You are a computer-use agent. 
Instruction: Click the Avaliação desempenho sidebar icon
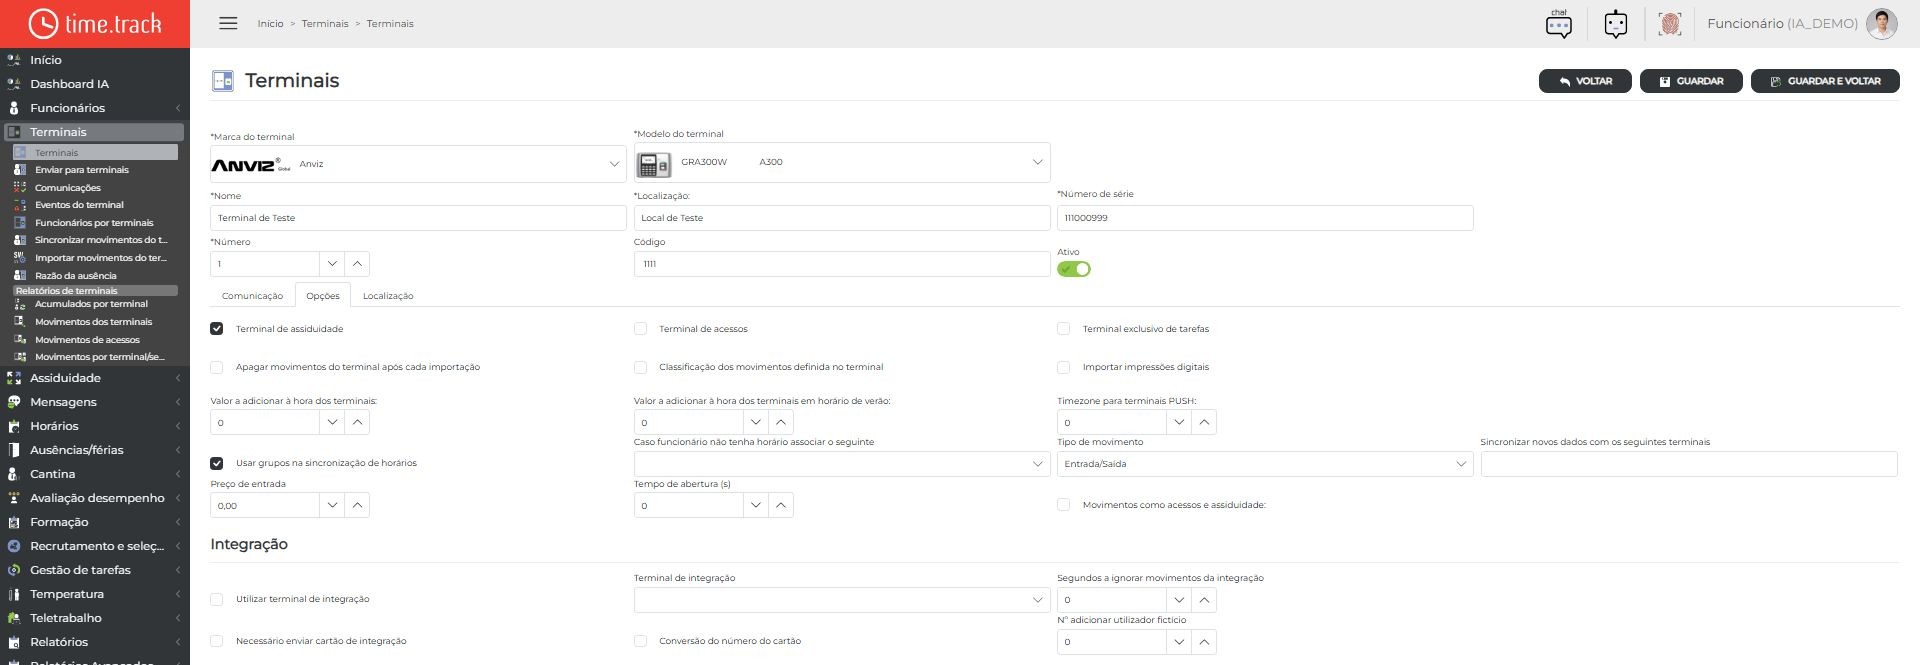[14, 498]
